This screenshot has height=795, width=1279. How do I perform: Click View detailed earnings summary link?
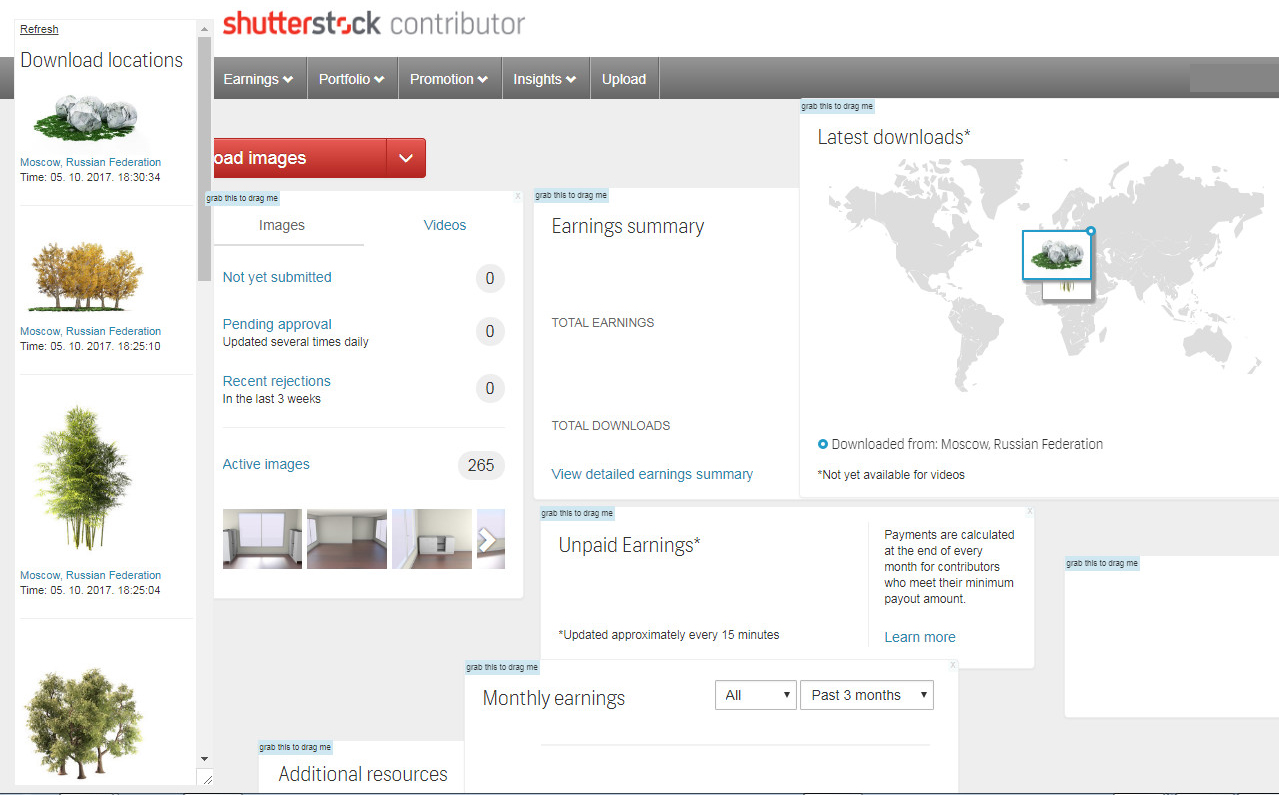(x=652, y=474)
